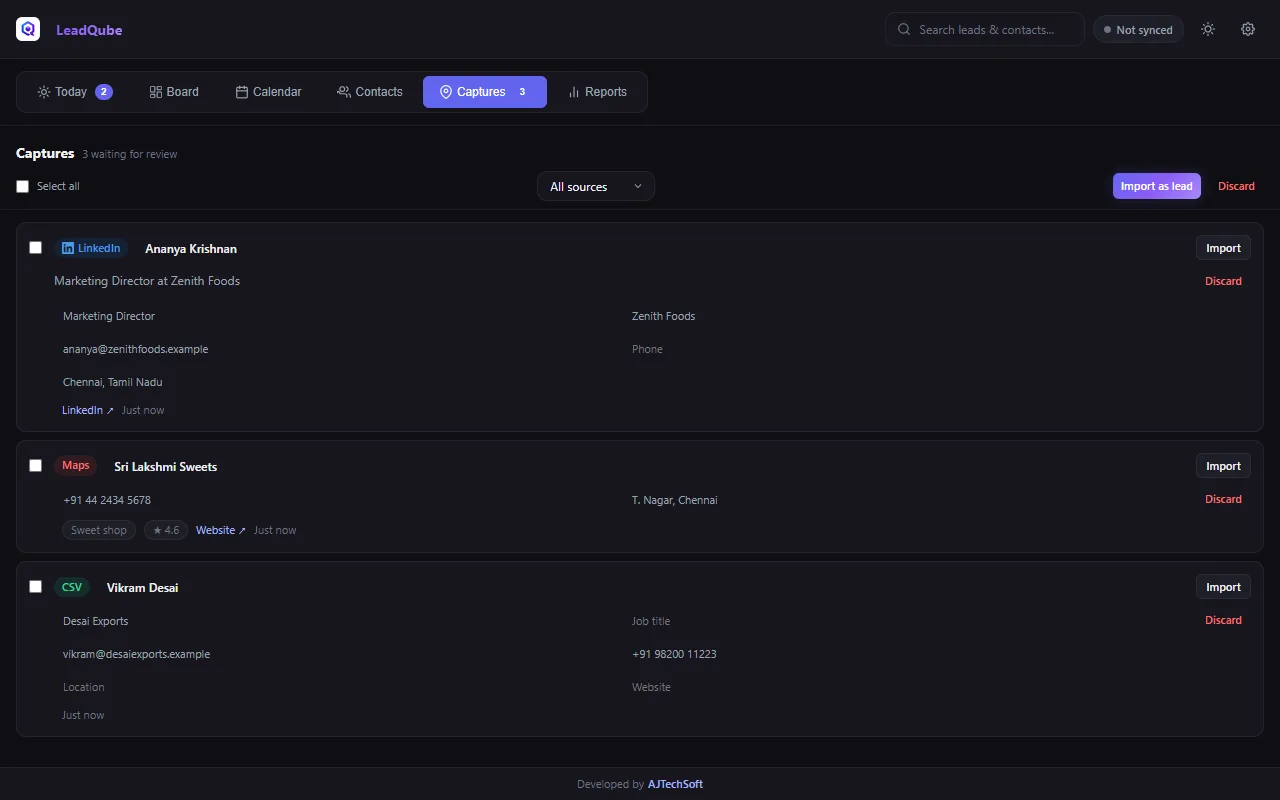The width and height of the screenshot is (1280, 800).
Task: Open the Contacts tab
Action: [369, 92]
